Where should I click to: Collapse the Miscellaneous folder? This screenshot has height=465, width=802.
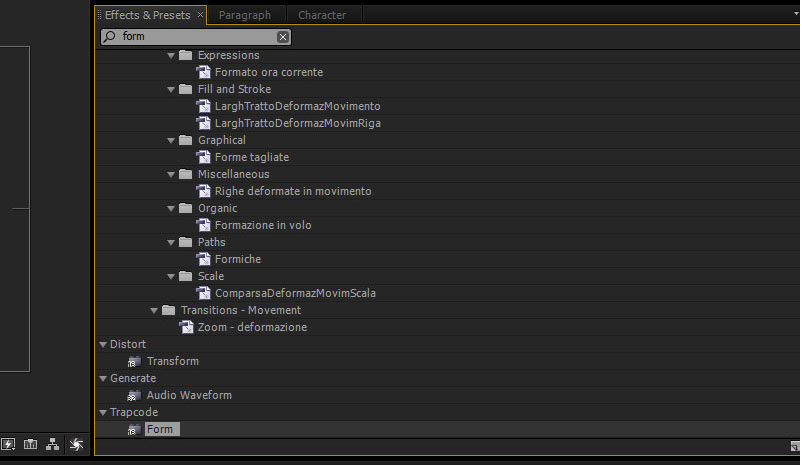tap(171, 174)
